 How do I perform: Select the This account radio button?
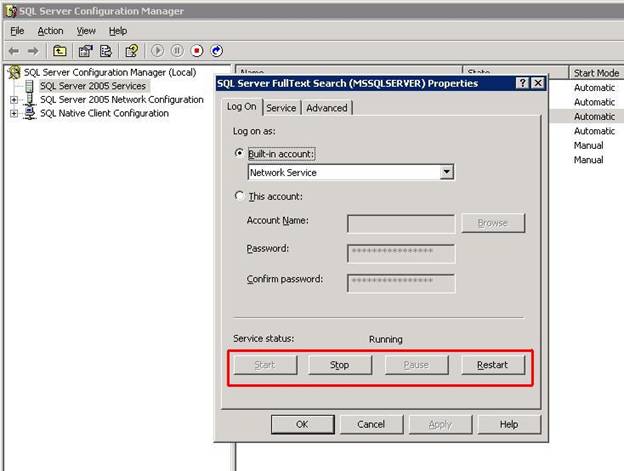pos(239,196)
